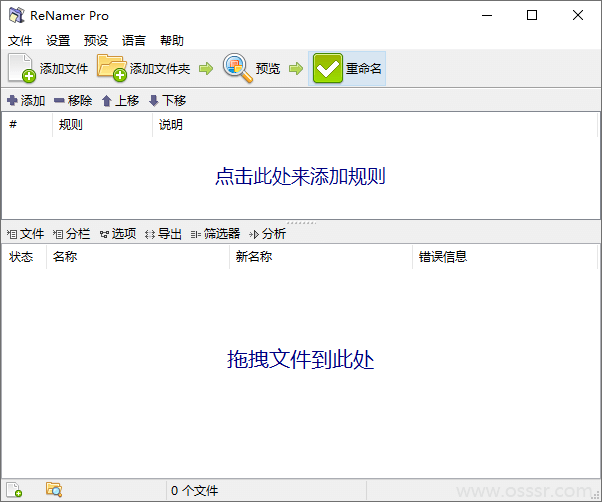
Task: Click link 点击此处来添加规则
Action: (x=300, y=177)
